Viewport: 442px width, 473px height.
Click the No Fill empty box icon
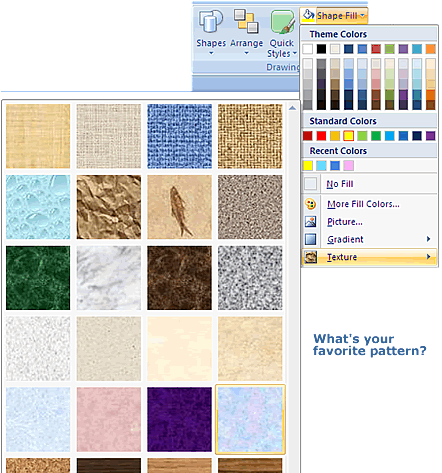[x=310, y=184]
